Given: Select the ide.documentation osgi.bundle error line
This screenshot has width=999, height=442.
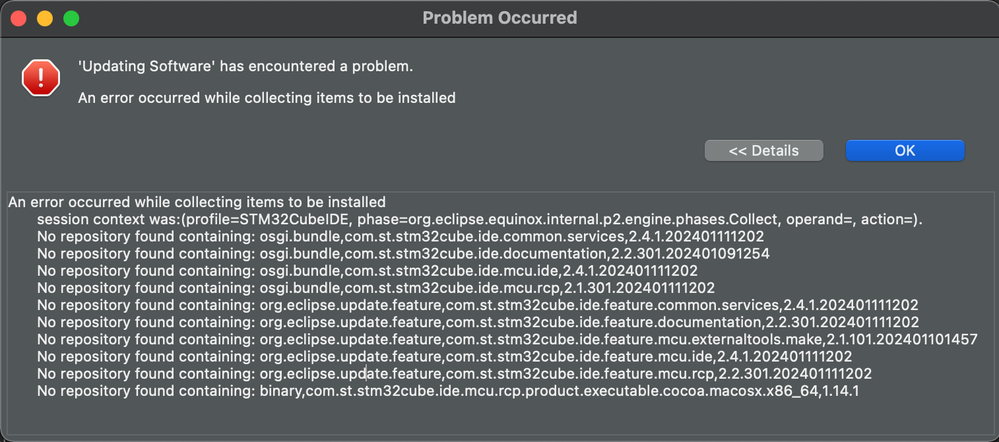Looking at the screenshot, I should coord(403,254).
